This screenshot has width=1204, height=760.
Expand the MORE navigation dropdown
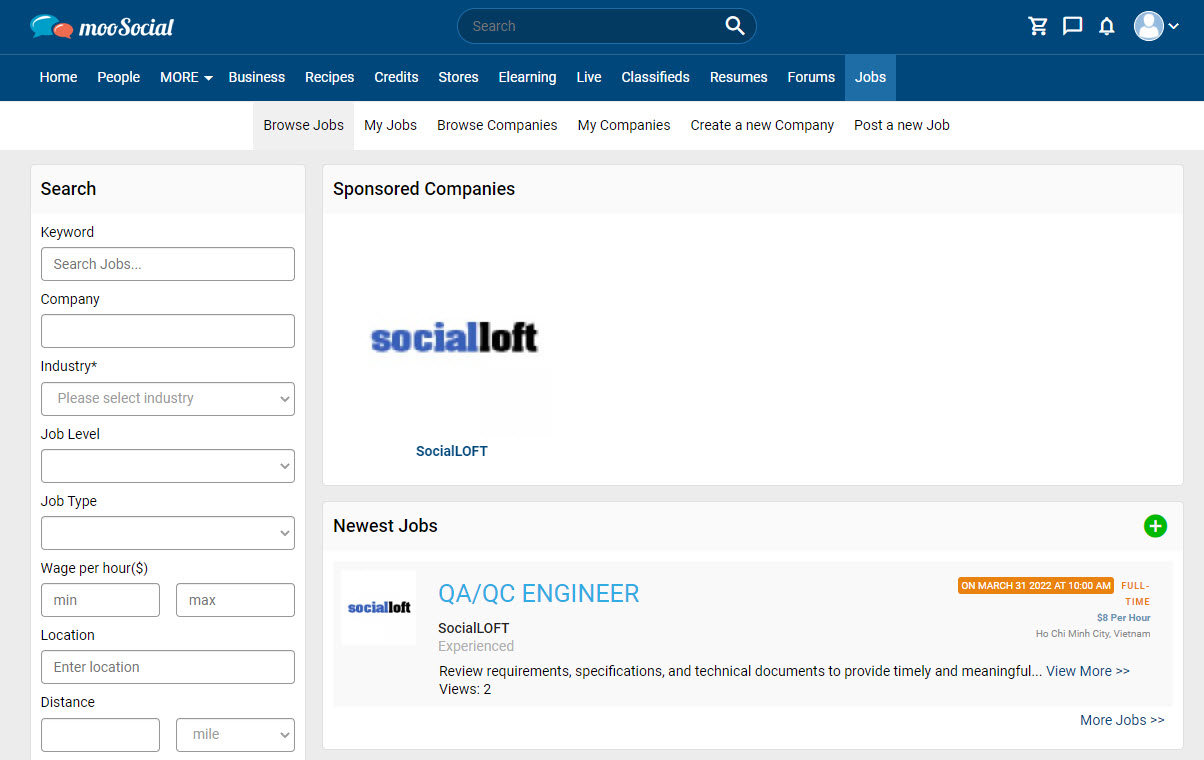(x=186, y=77)
